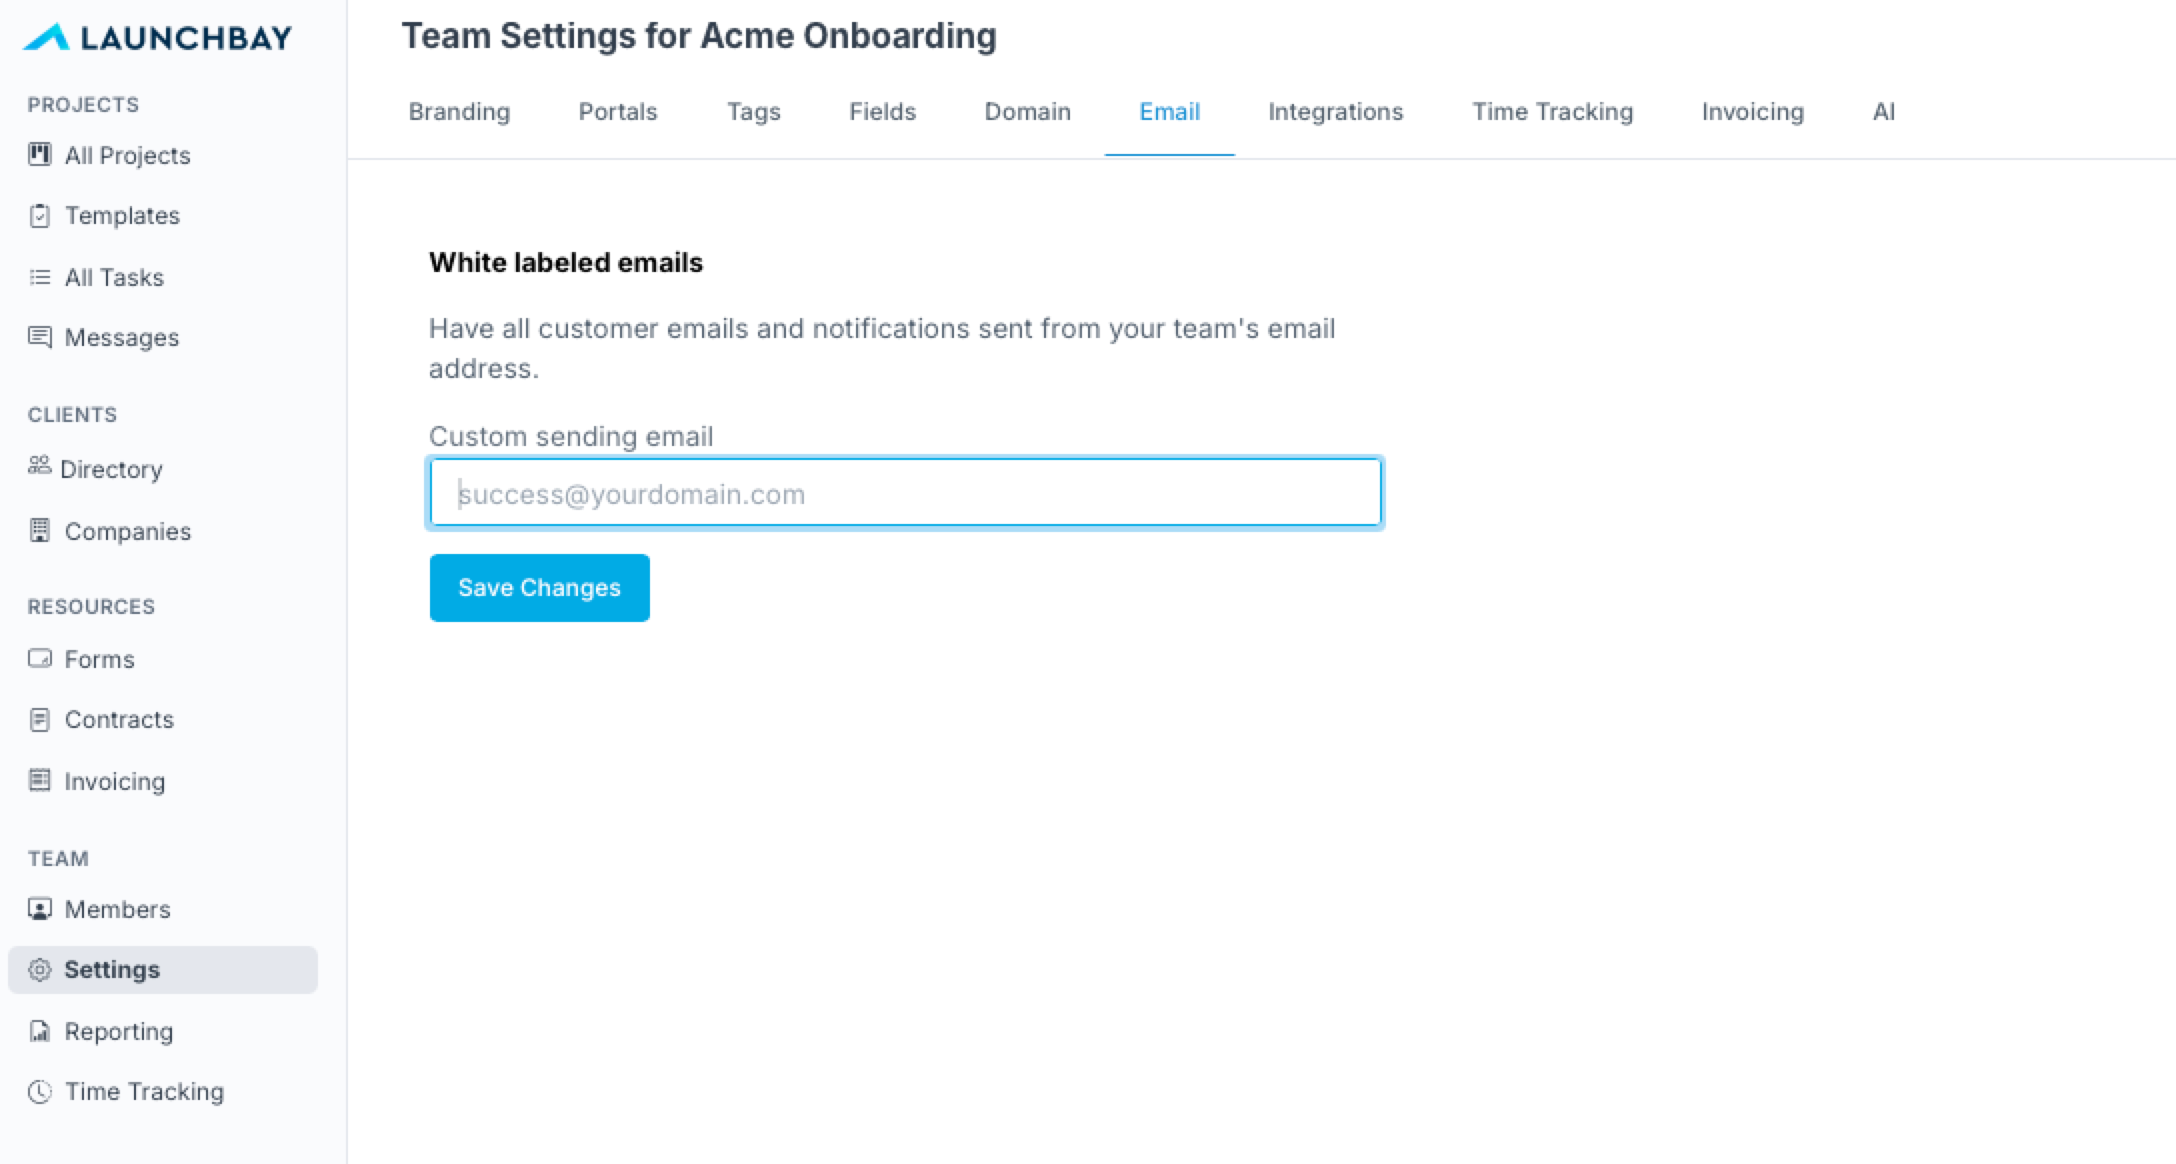Open Members in the Team section
2176x1164 pixels.
point(117,909)
